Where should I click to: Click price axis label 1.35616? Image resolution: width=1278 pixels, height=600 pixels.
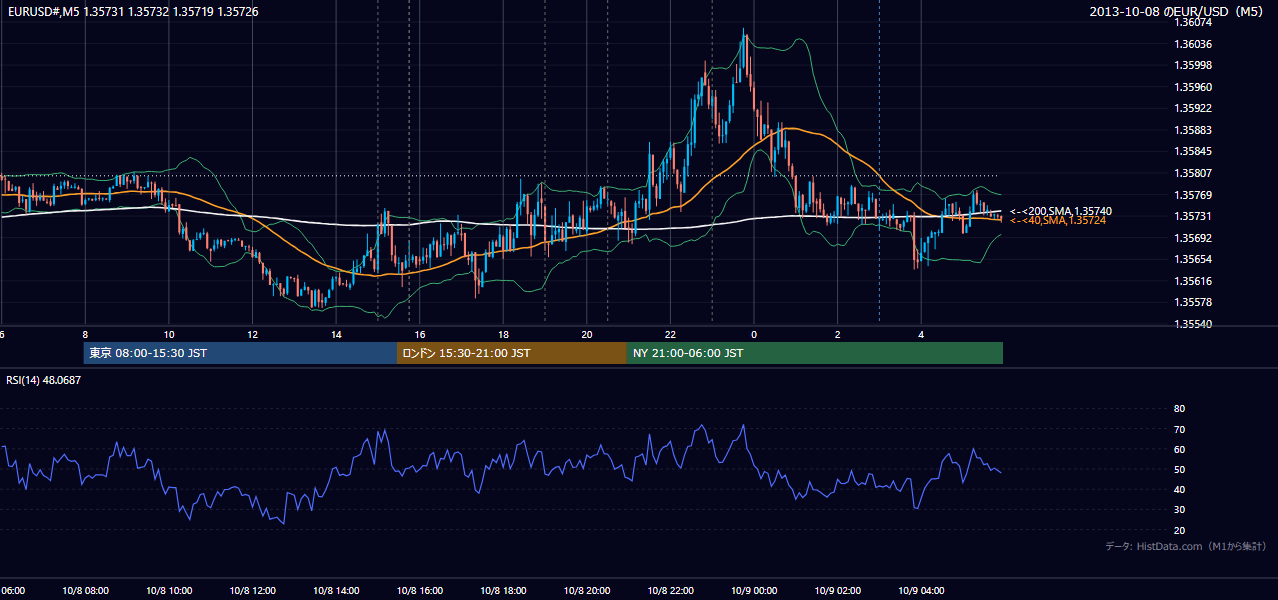pyautogui.click(x=1195, y=281)
